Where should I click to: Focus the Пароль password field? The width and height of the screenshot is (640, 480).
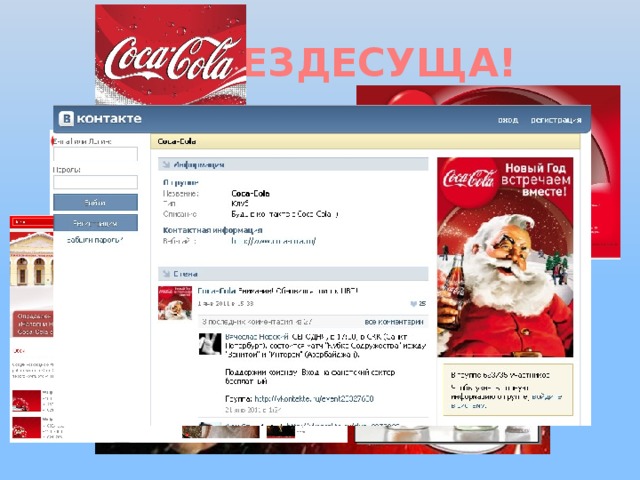pos(96,182)
